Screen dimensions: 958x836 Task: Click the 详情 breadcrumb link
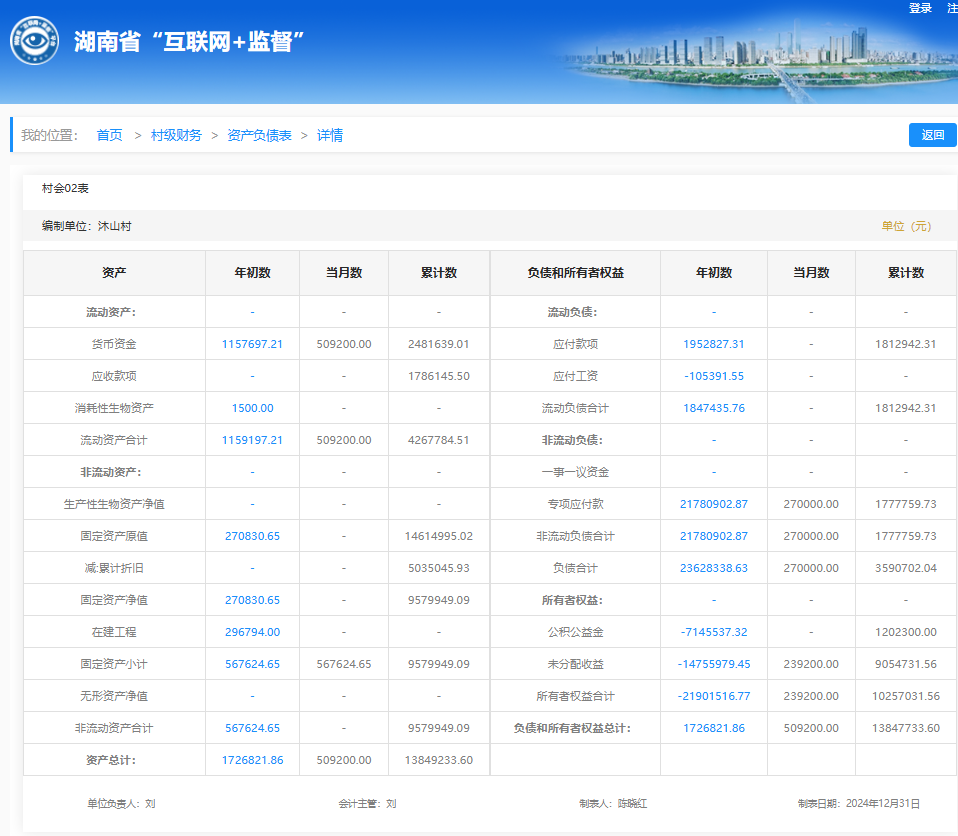pos(330,135)
